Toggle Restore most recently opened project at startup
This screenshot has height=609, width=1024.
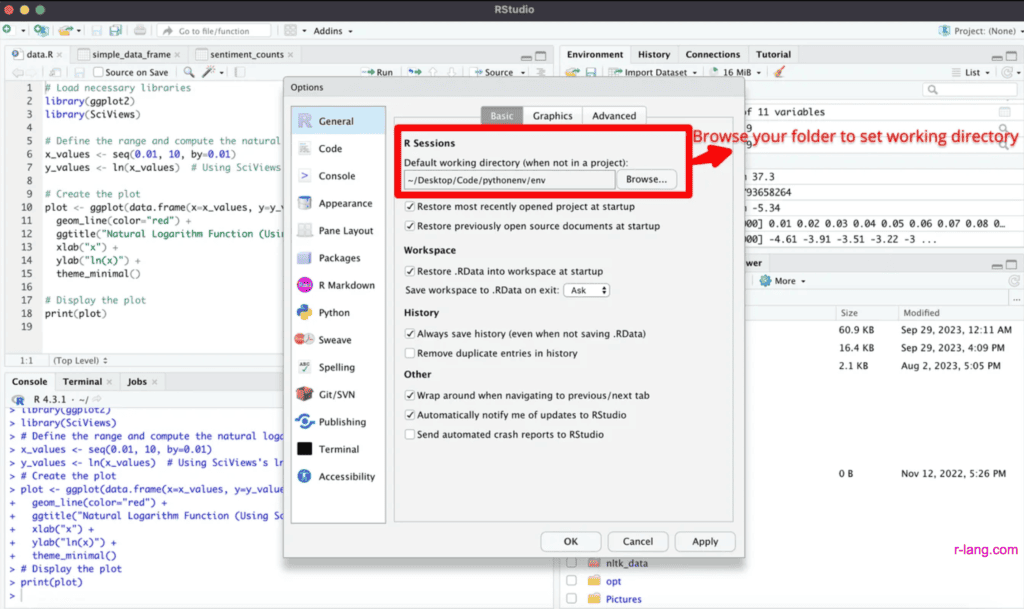409,206
